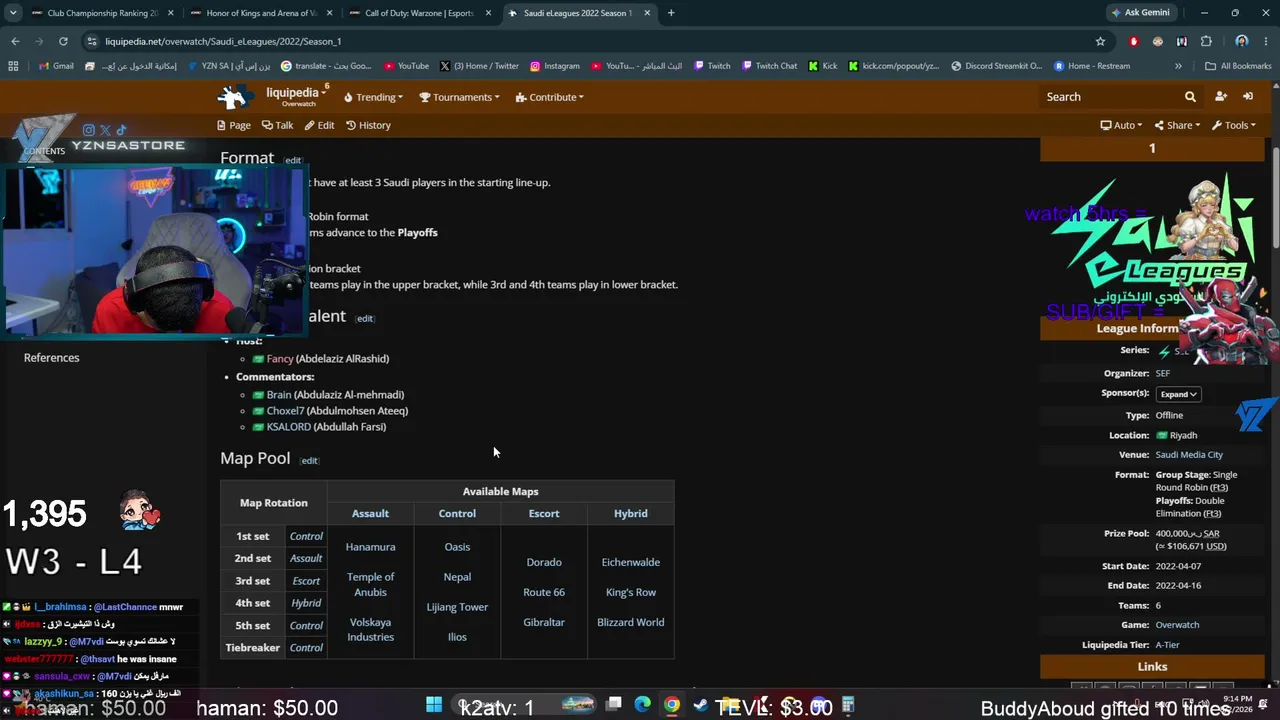Open the Gmail bookmark

[x=56, y=66]
